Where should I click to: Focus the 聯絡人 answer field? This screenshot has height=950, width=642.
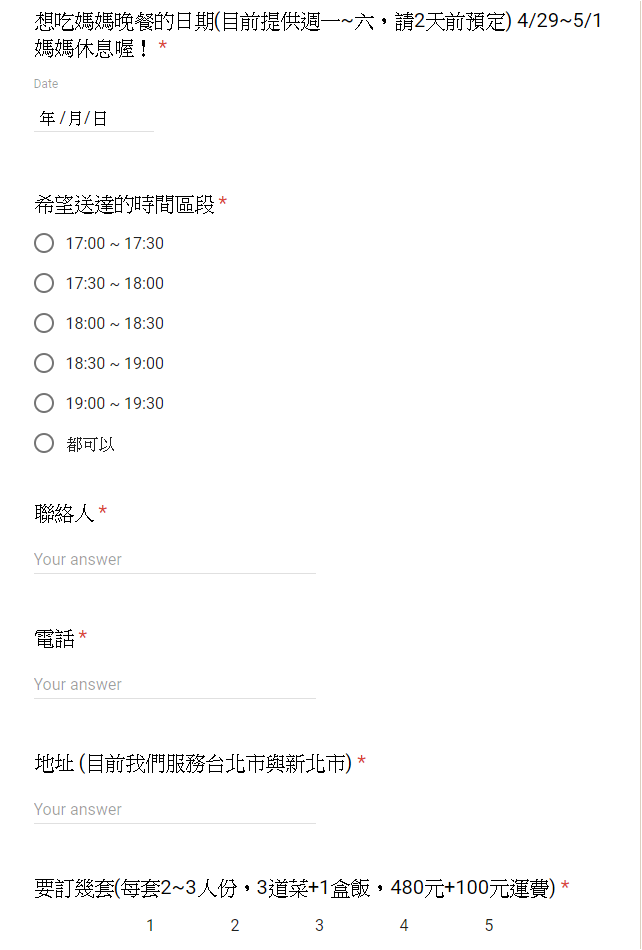pyautogui.click(x=174, y=559)
